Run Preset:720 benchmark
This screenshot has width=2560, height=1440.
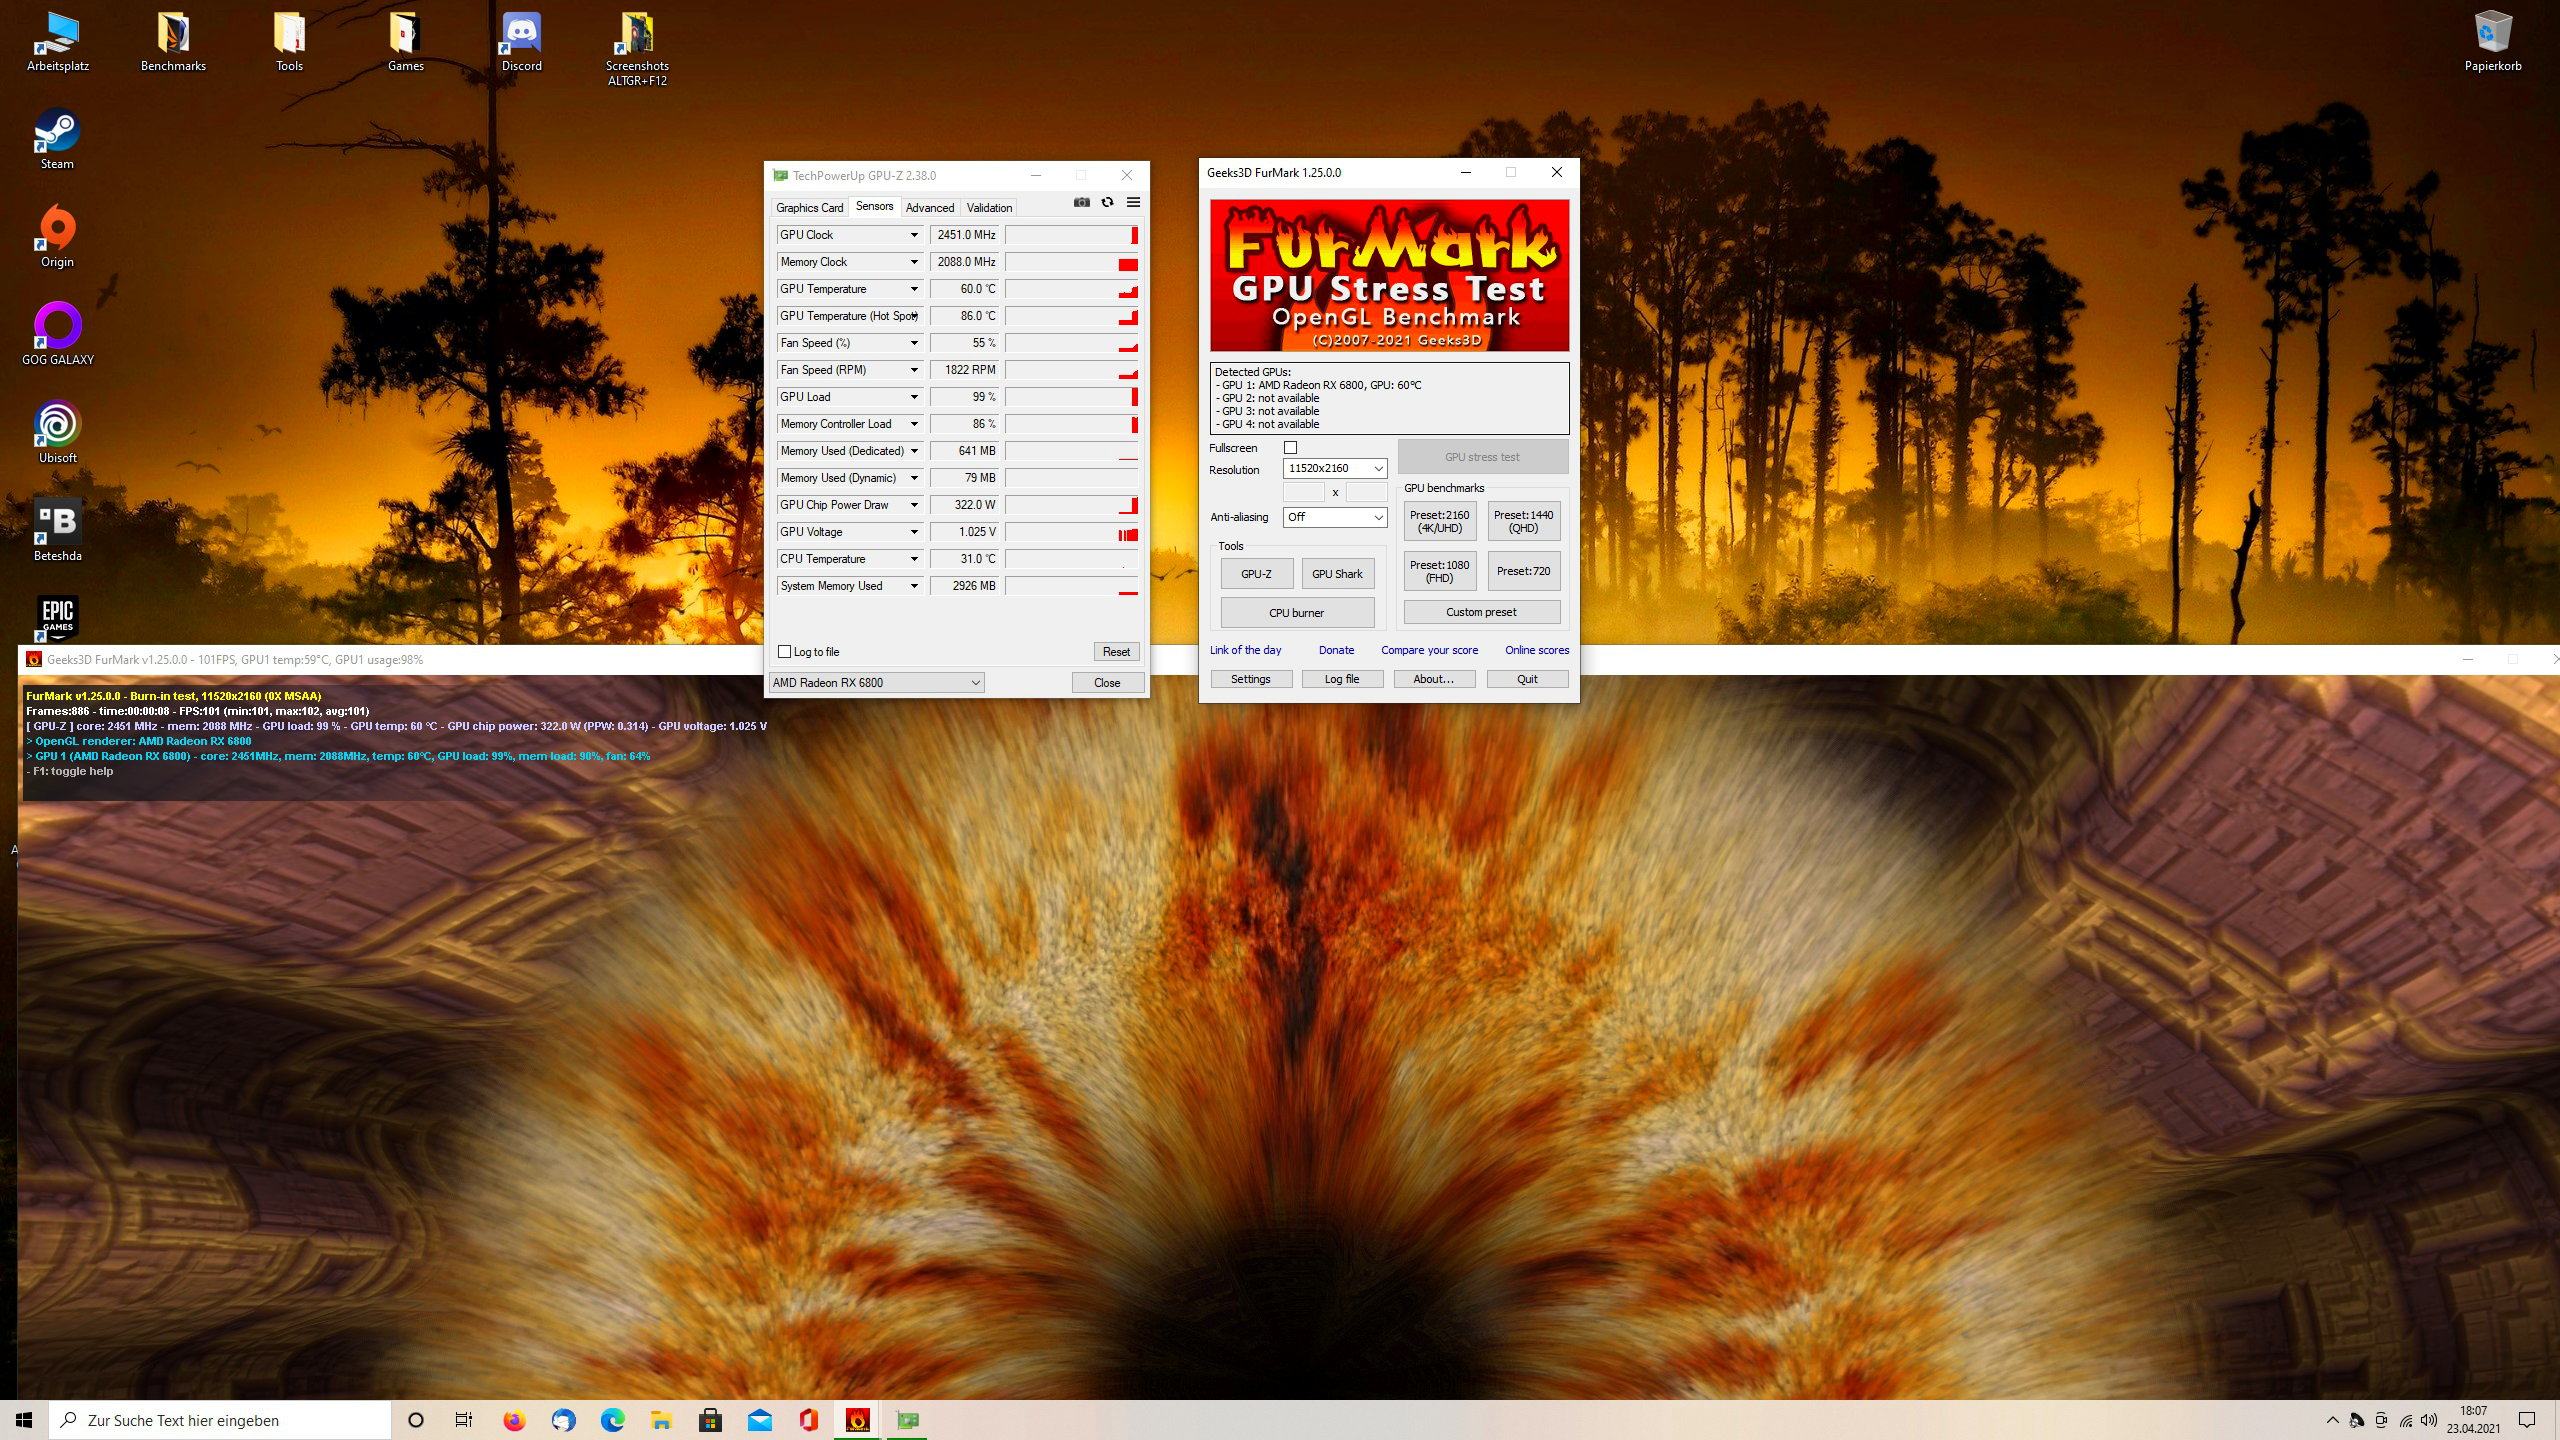point(1524,571)
